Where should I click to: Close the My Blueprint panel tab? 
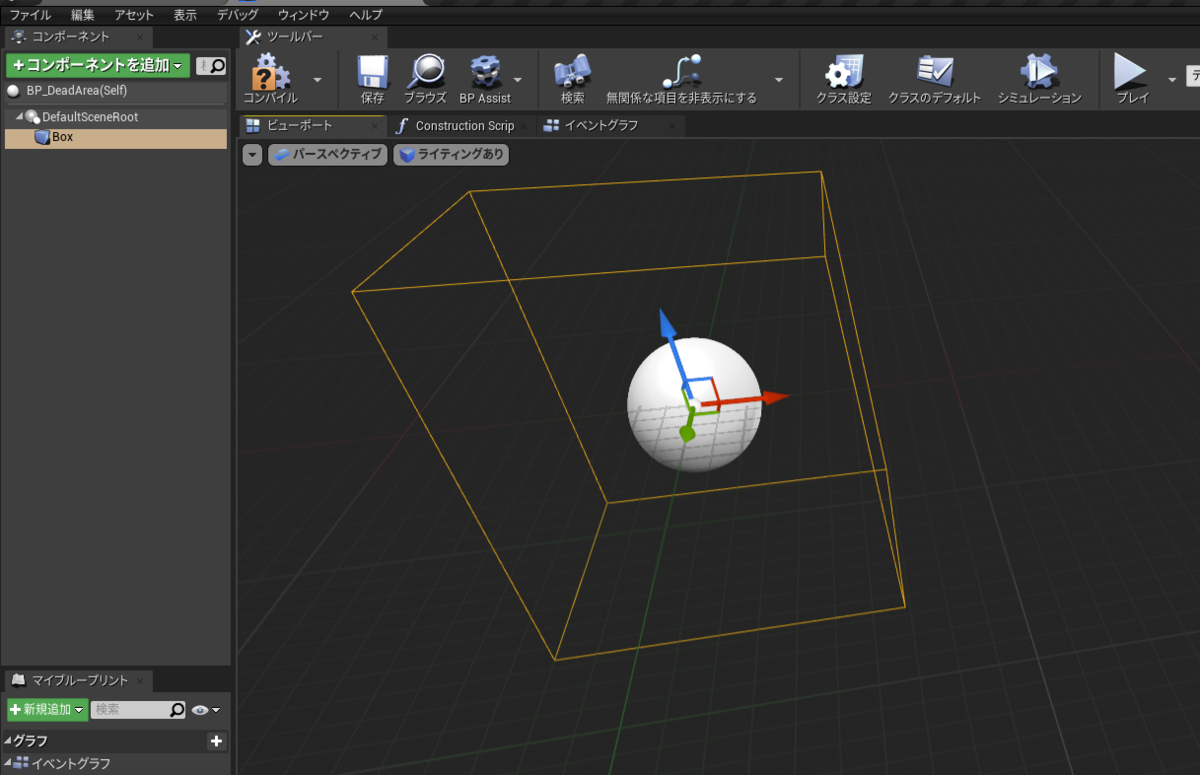click(x=140, y=681)
